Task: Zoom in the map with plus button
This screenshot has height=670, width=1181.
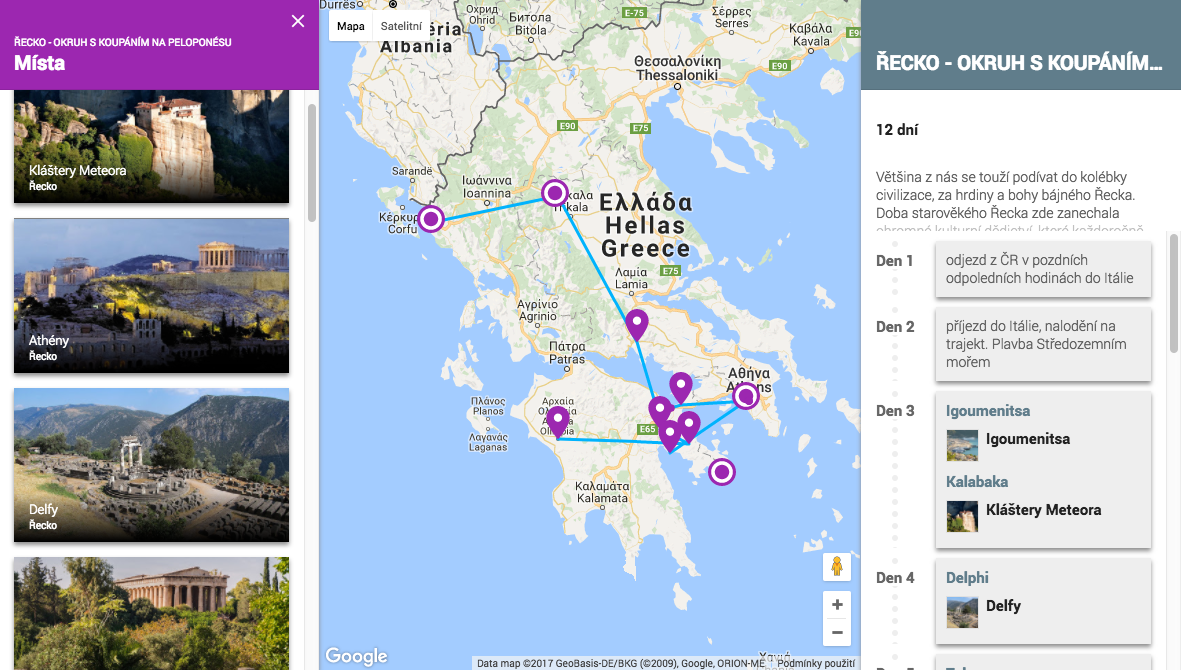Action: coord(837,605)
